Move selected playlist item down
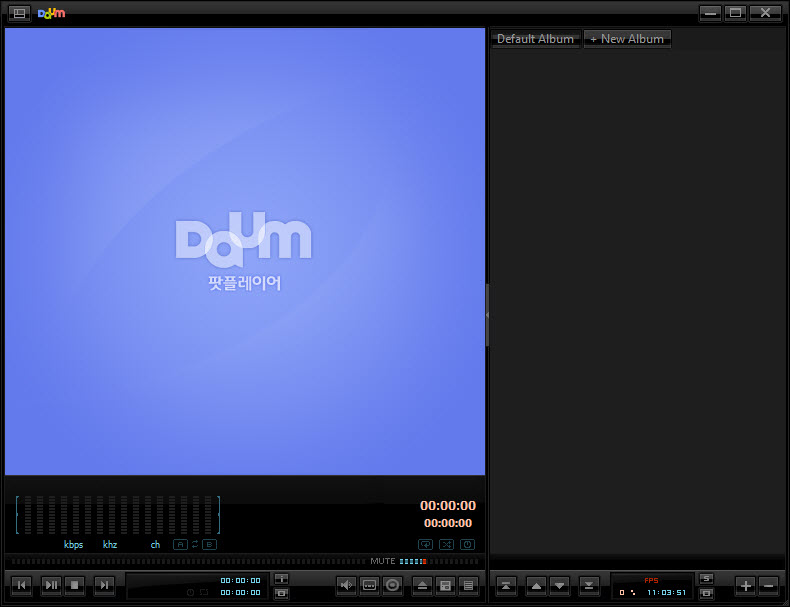 560,585
